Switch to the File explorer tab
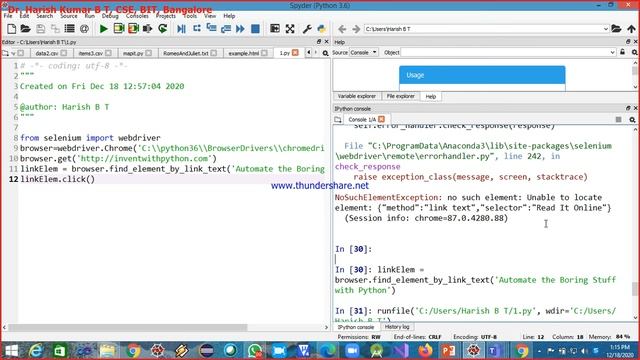The width and height of the screenshot is (640, 360). [400, 96]
